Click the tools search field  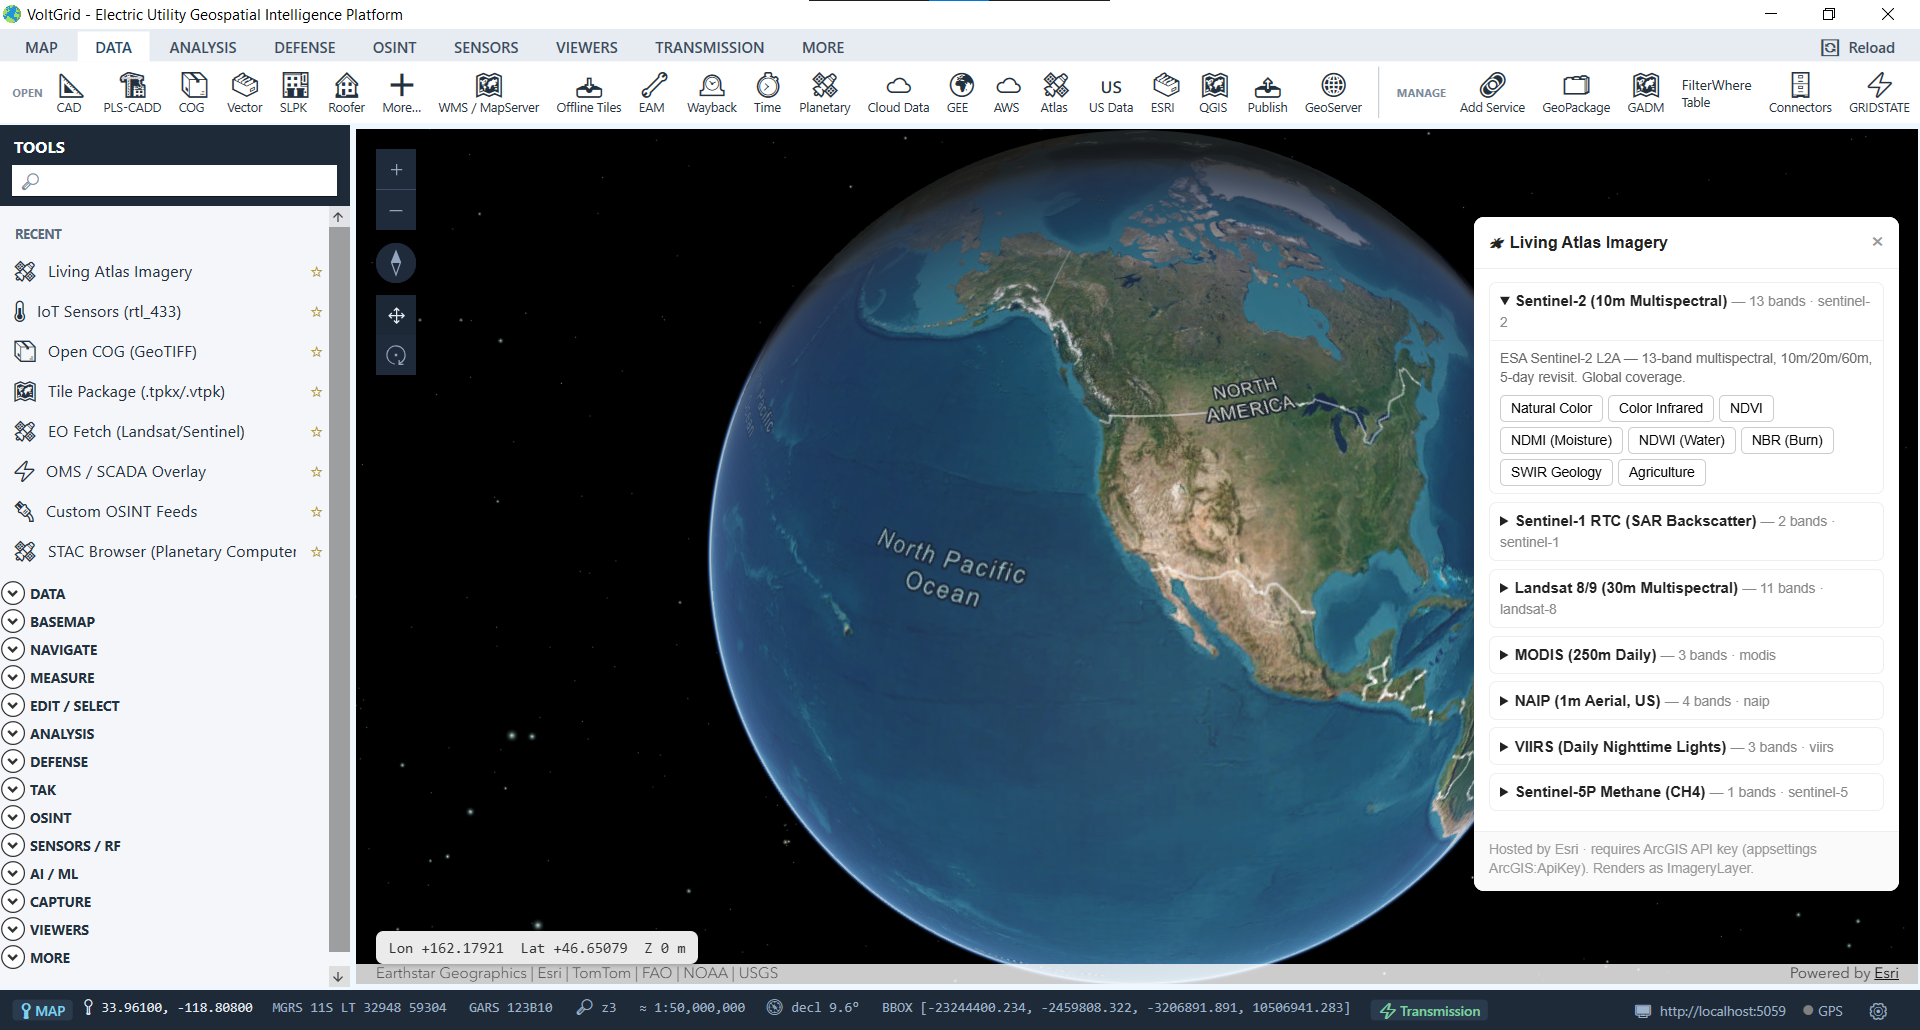click(x=174, y=181)
